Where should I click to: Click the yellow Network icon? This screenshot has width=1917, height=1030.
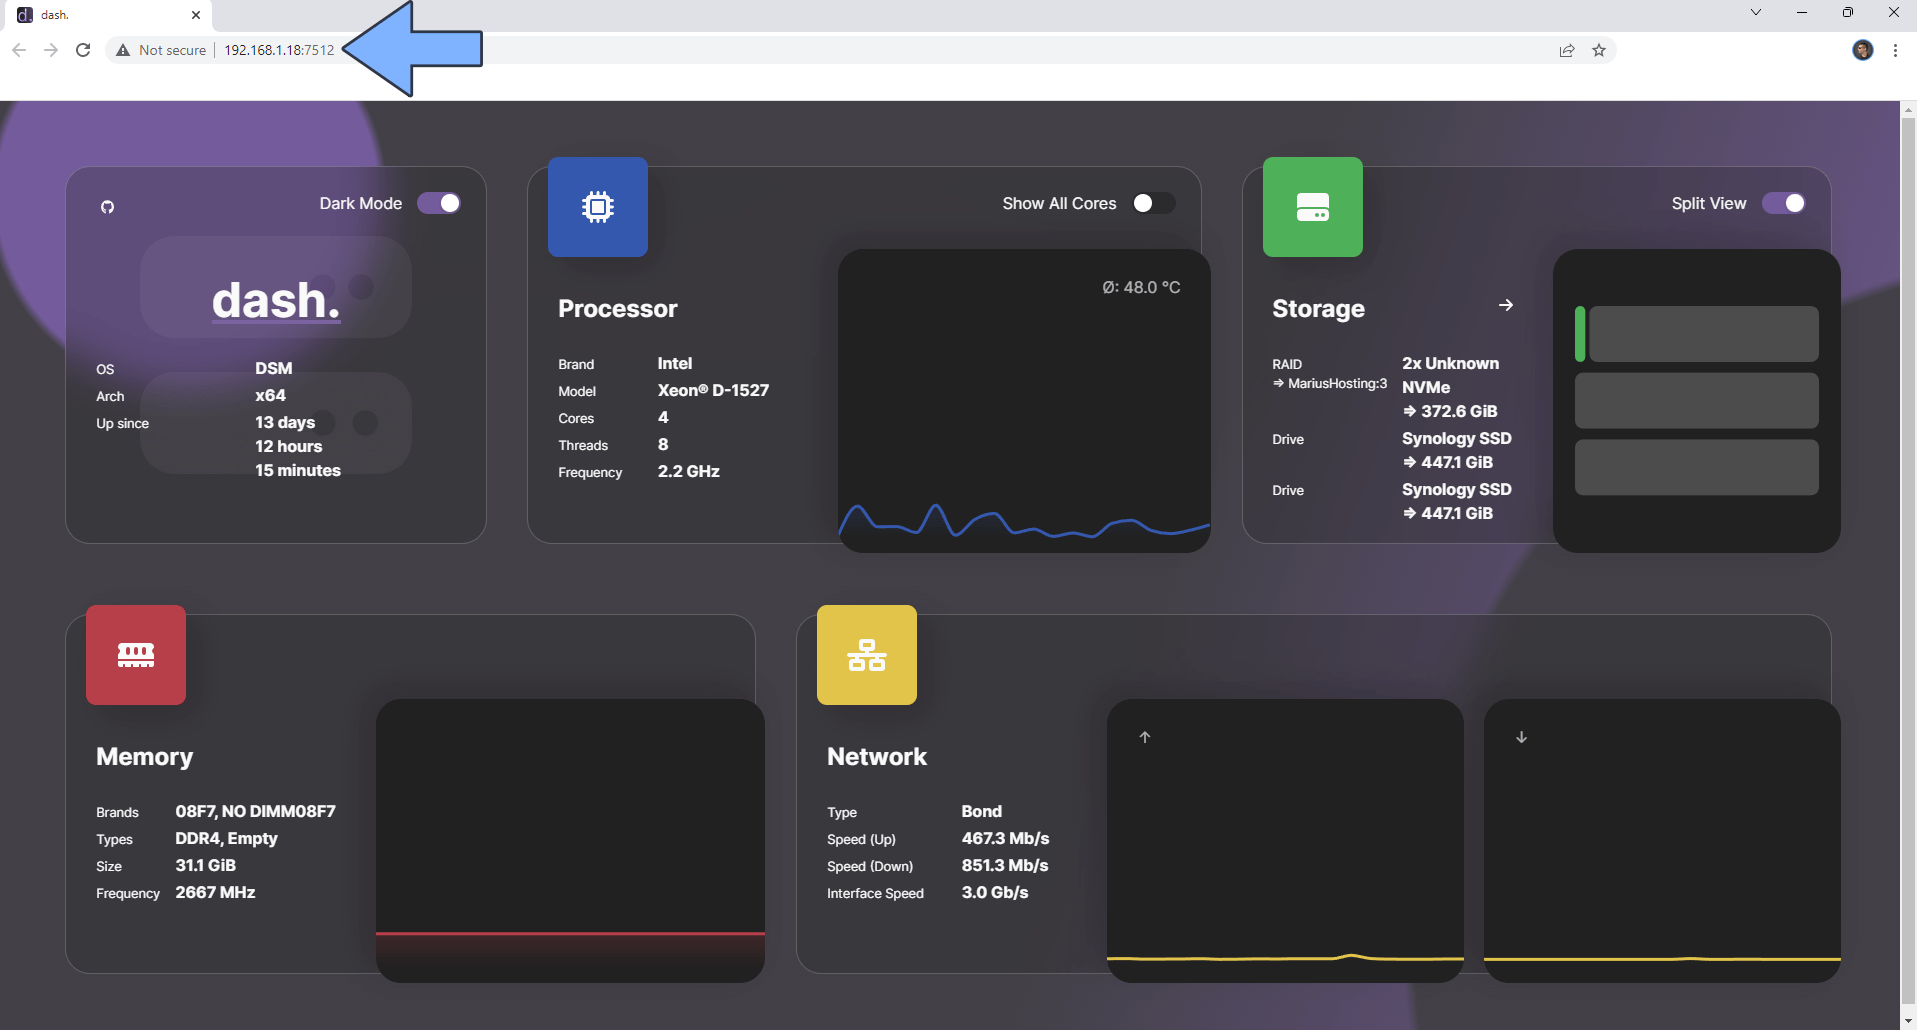coord(867,655)
